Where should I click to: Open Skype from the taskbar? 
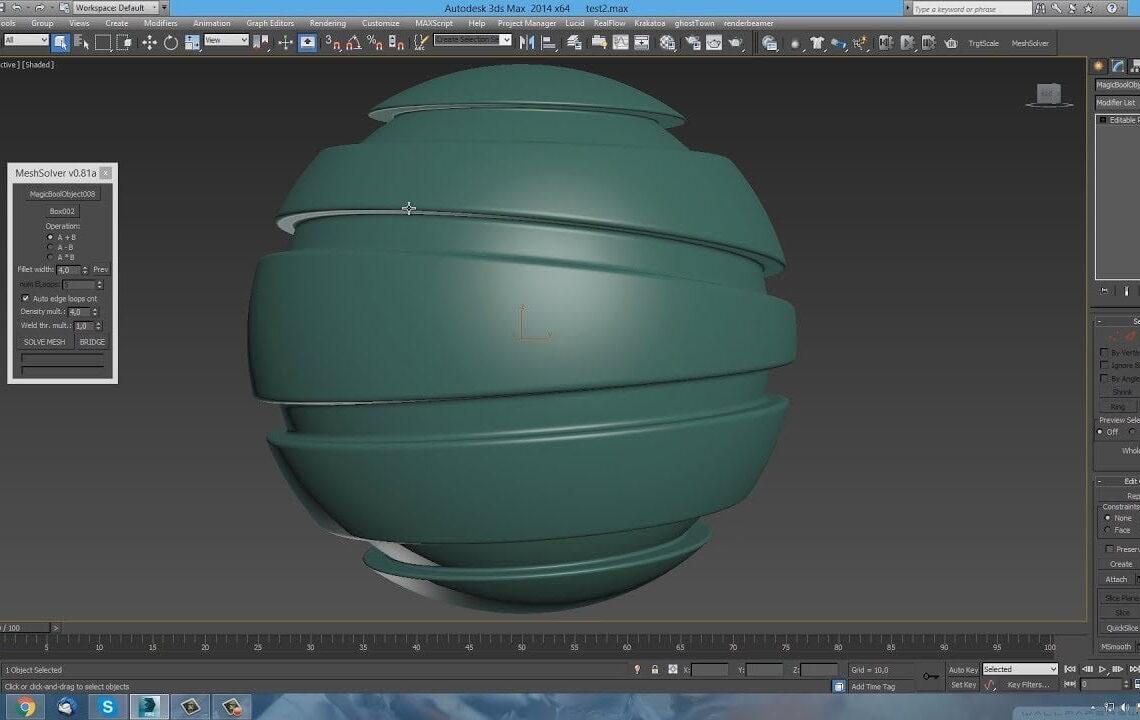tap(107, 707)
